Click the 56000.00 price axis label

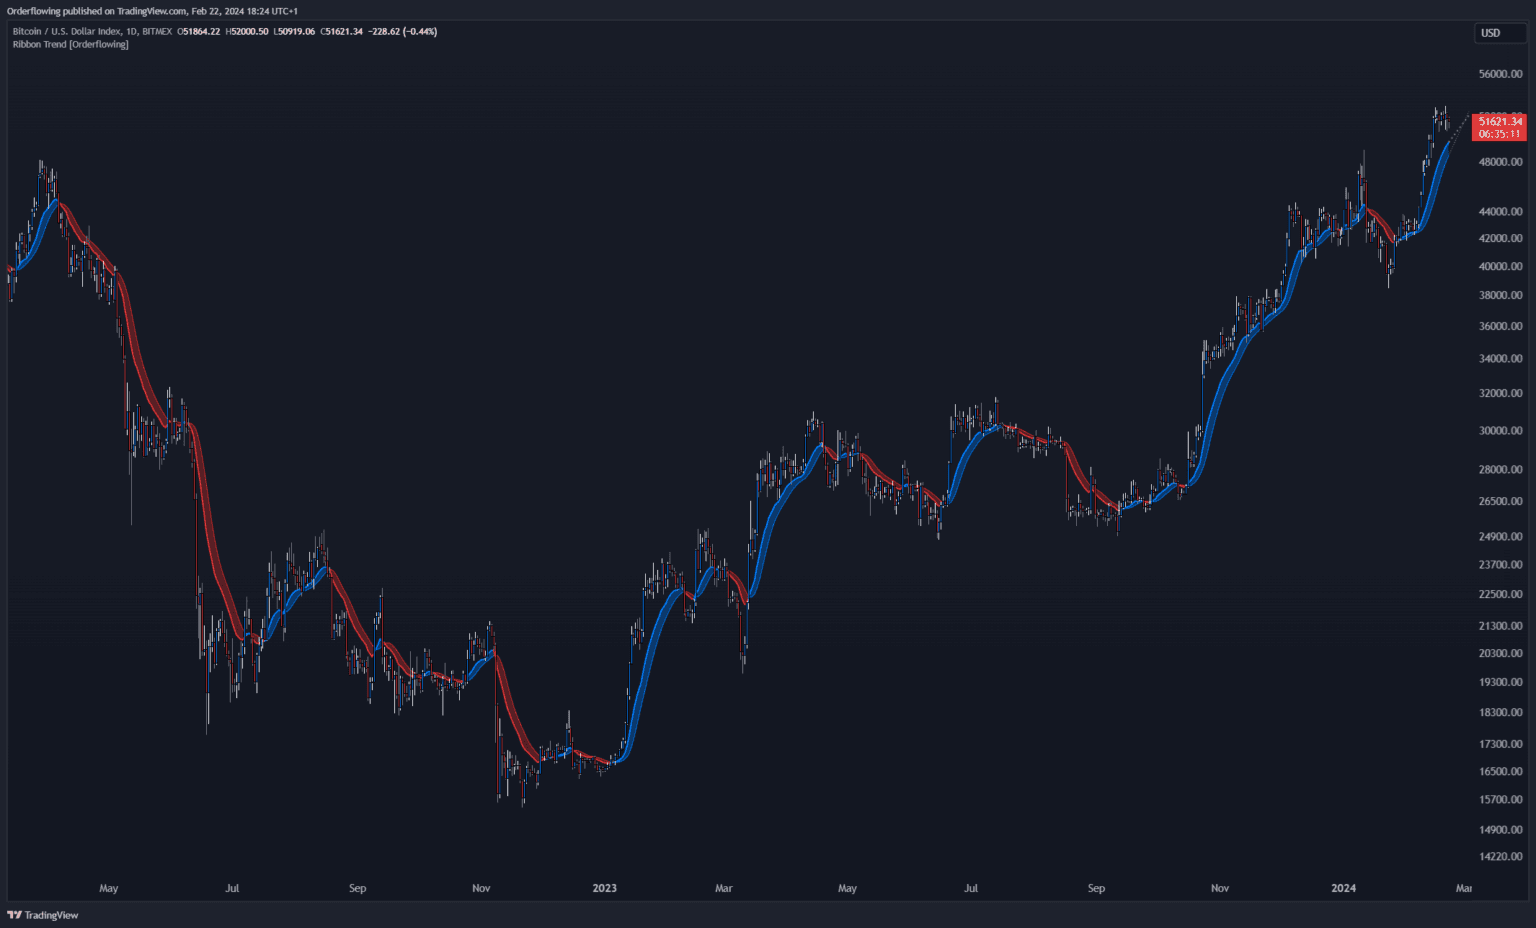[x=1500, y=74]
